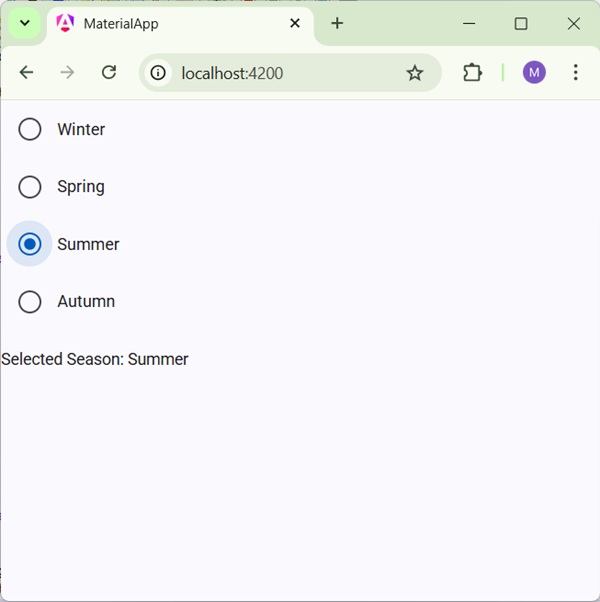The height and width of the screenshot is (602, 600).
Task: Open a new browser tab
Action: pos(337,23)
